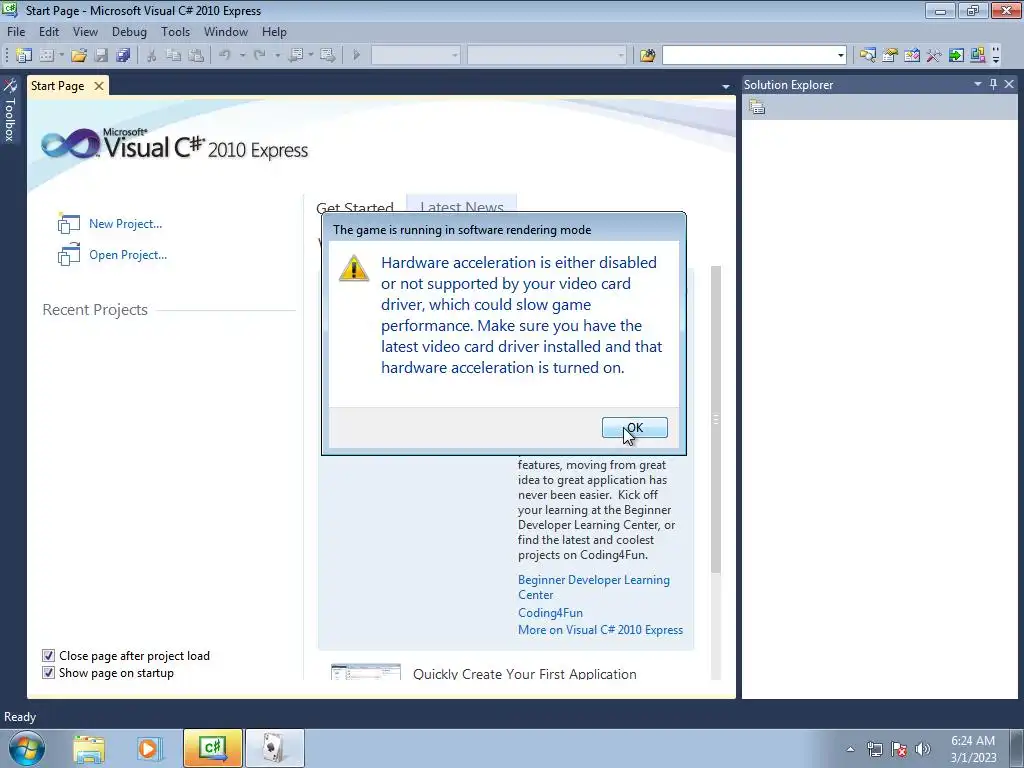Open the Undo history dropdown arrow
The image size is (1024, 768).
point(242,56)
